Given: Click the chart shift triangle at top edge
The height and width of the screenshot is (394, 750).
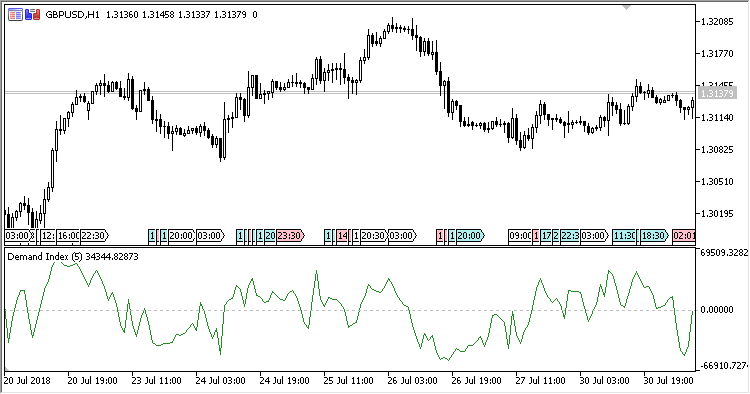Looking at the screenshot, I should tap(627, 7).
